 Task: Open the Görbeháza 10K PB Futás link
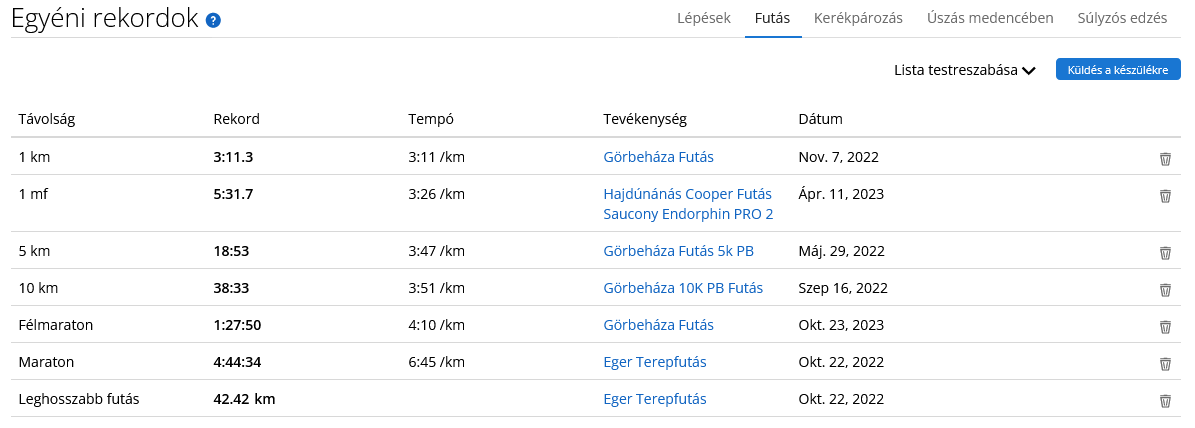683,288
